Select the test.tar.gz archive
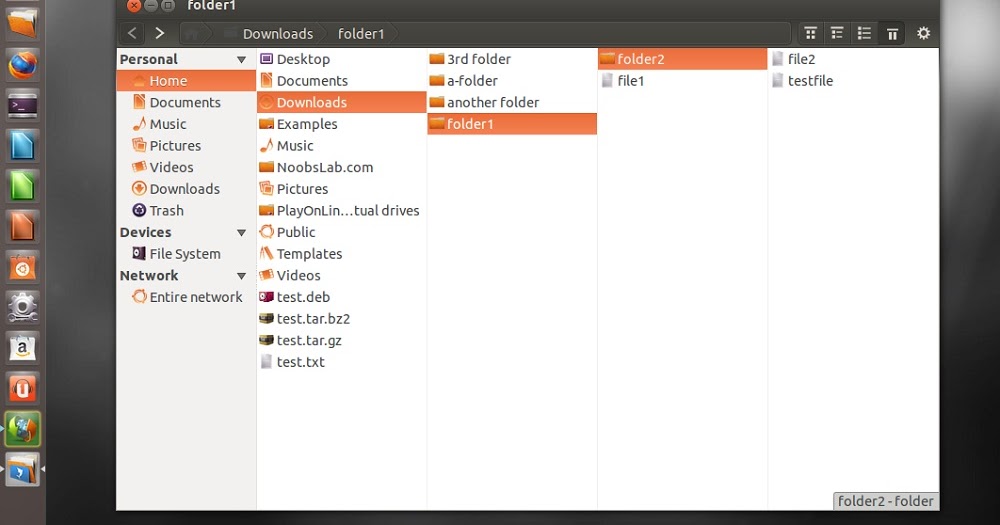The image size is (1000, 525). (342, 341)
